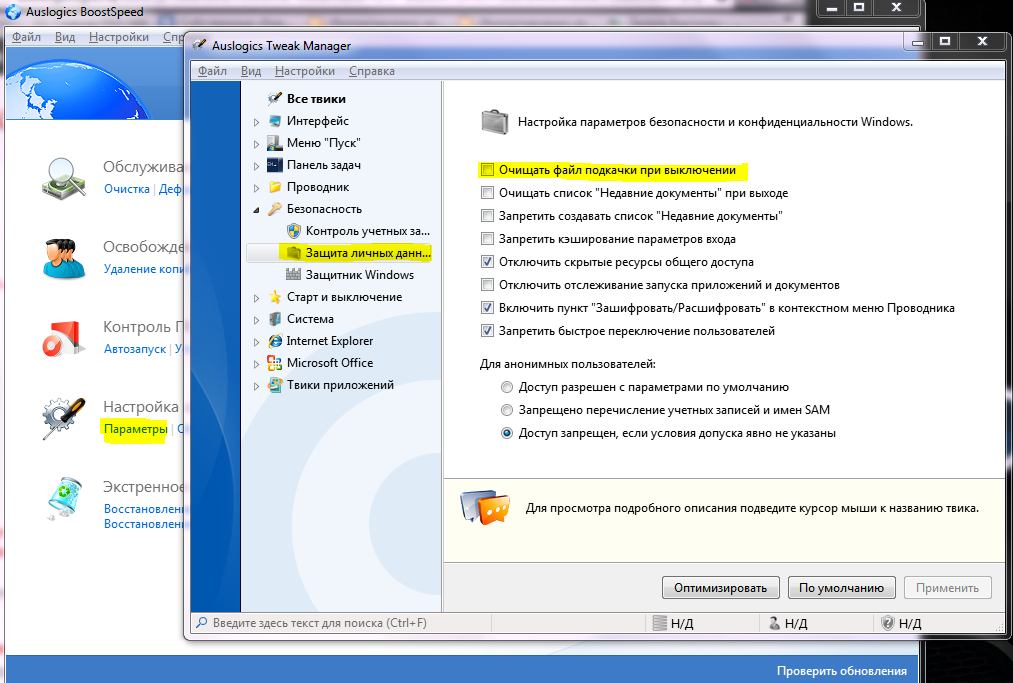
Task: Enable clearing pagefile at shutdown checkbox
Action: click(487, 170)
